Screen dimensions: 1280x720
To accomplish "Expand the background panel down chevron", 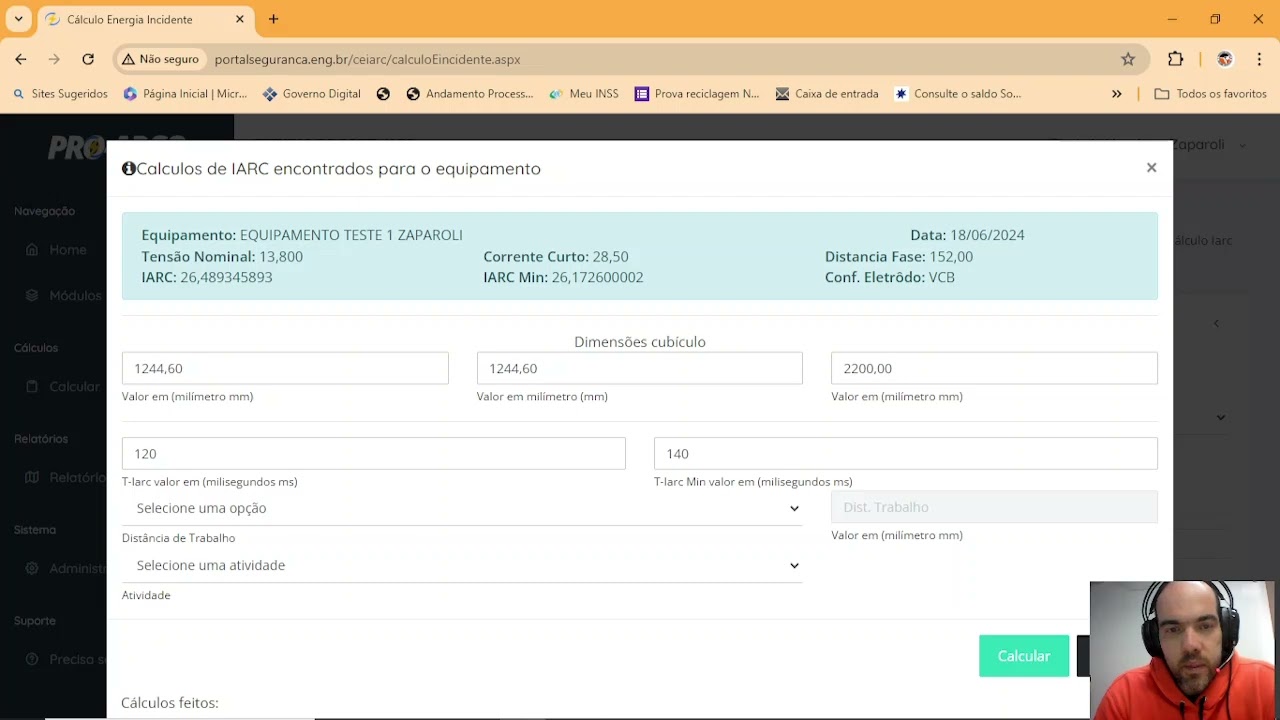I will pyautogui.click(x=1221, y=417).
